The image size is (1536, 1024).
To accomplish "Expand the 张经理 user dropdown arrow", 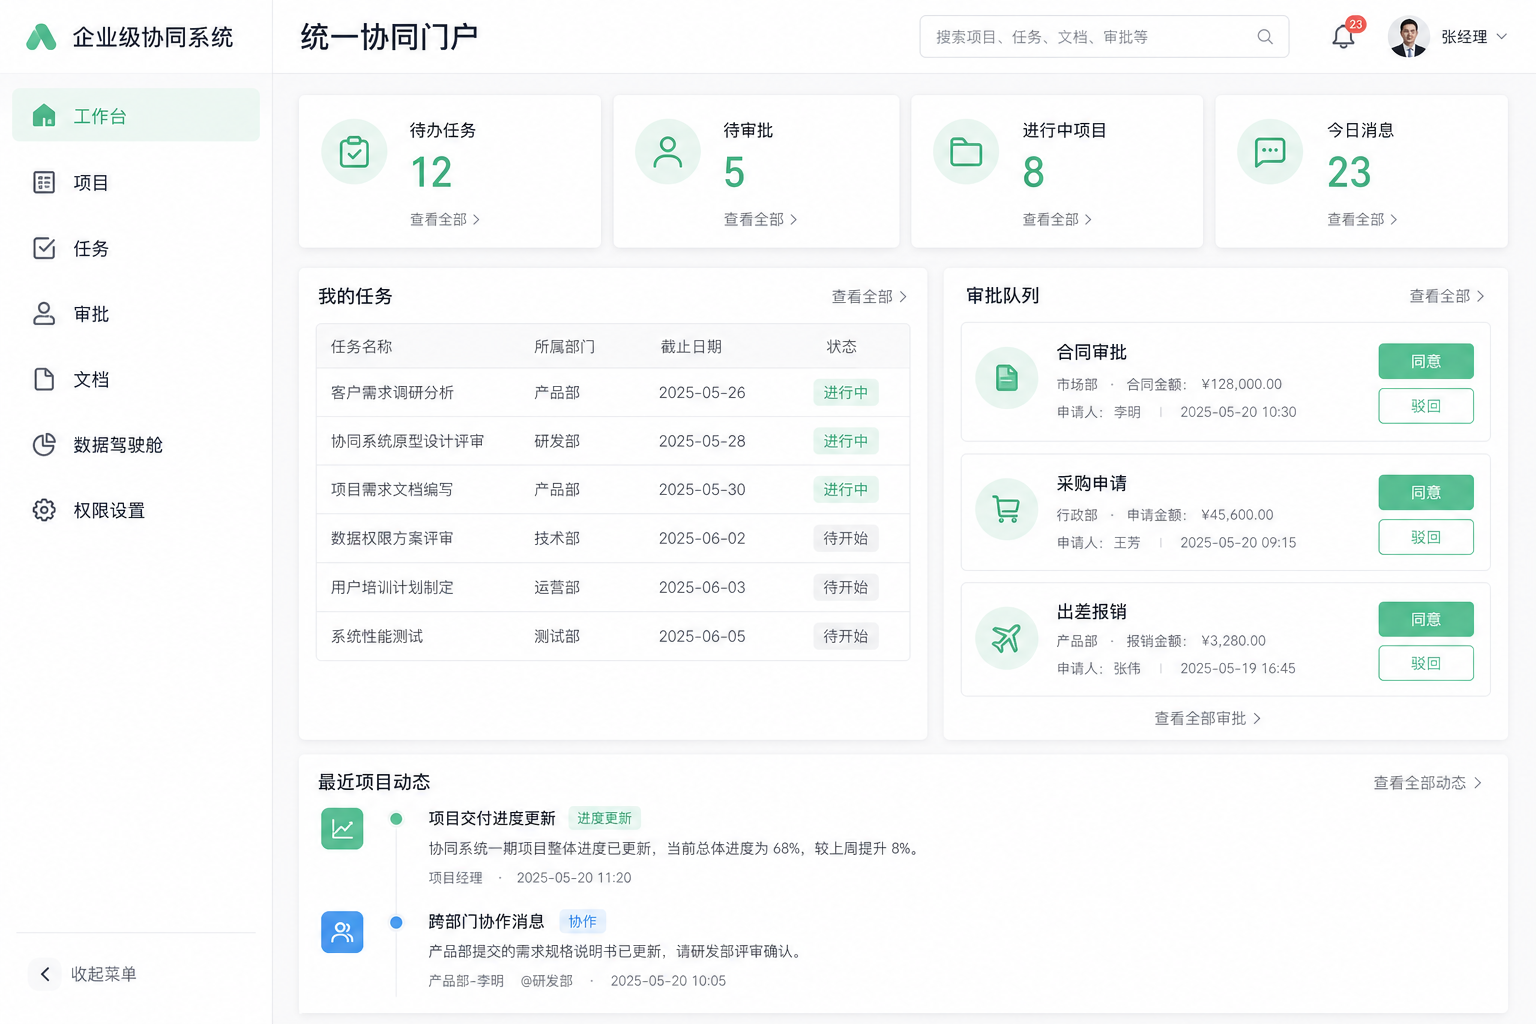I will coord(1501,37).
